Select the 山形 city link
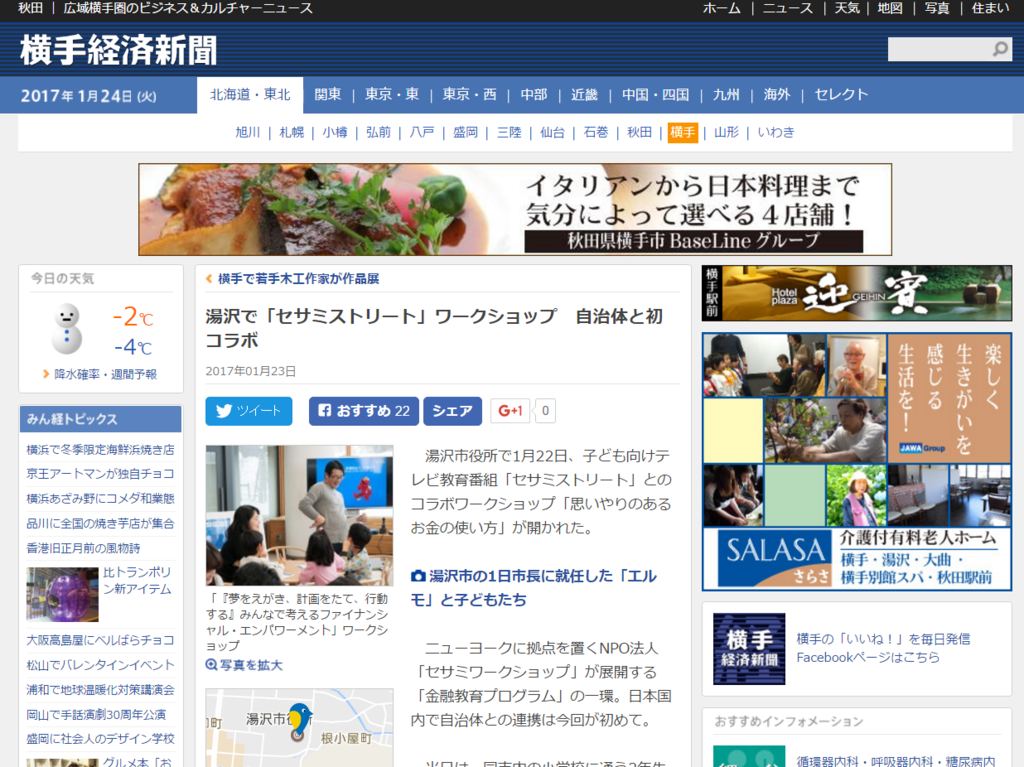 726,133
